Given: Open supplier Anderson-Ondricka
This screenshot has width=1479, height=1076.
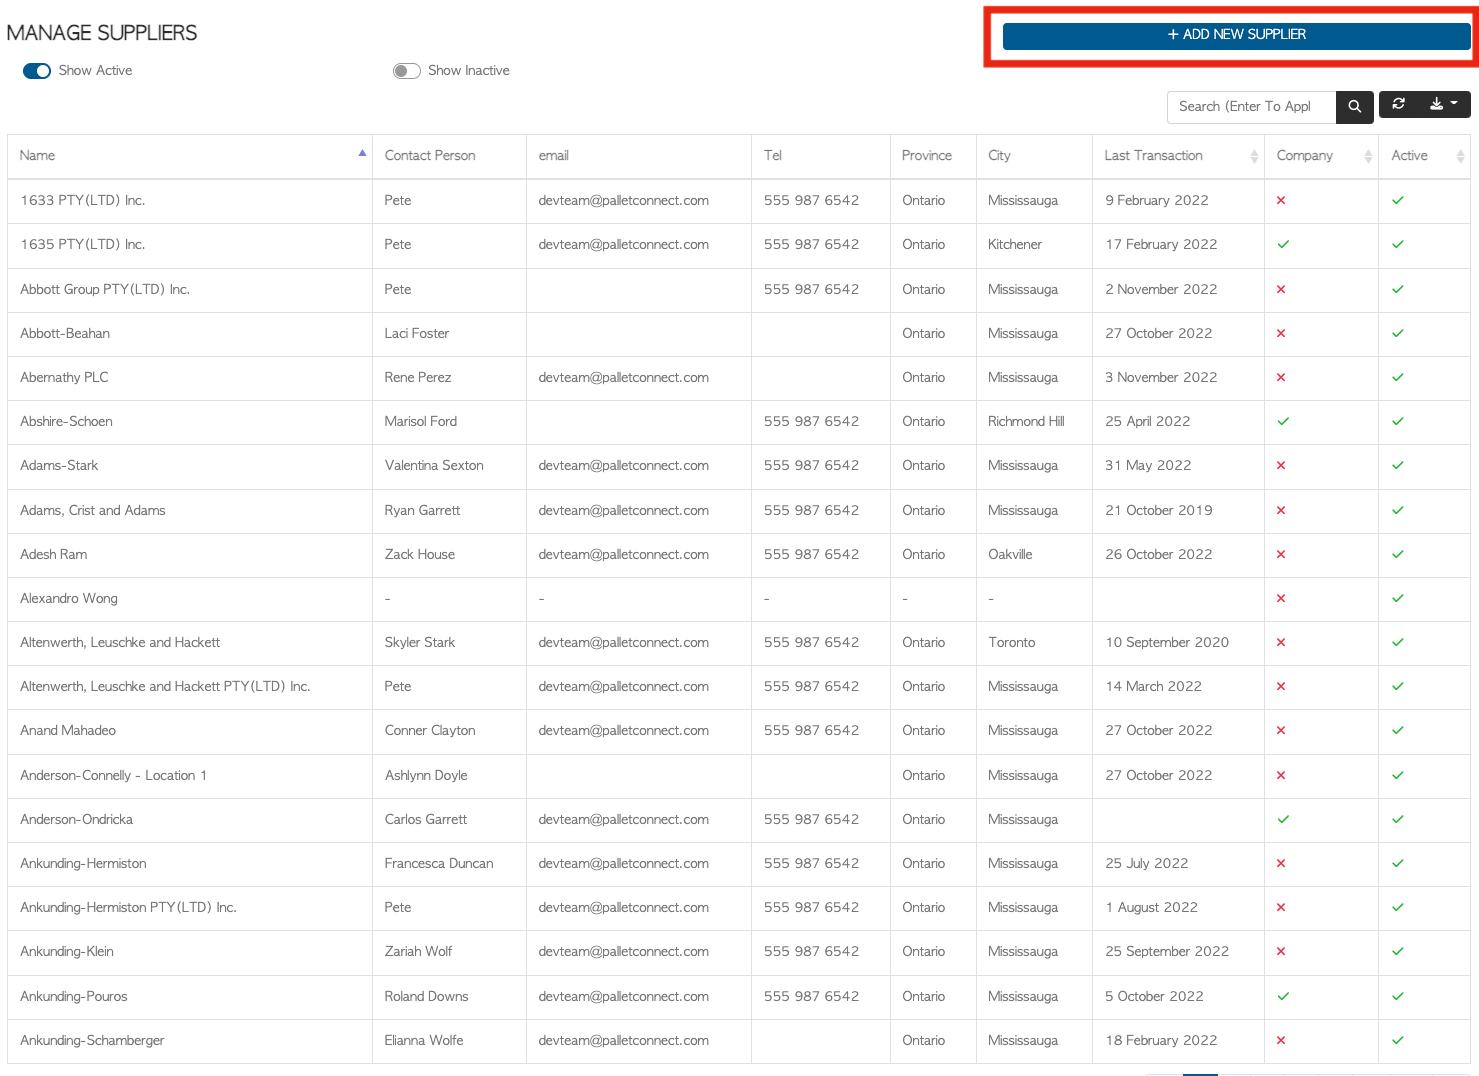Looking at the screenshot, I should 77,820.
